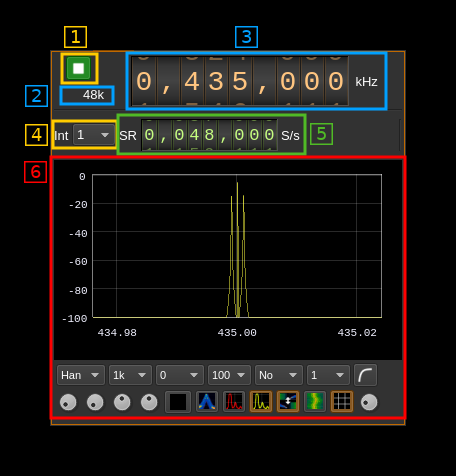Toggle the waterfall direction invert button
456x476 pixels.
click(x=288, y=402)
